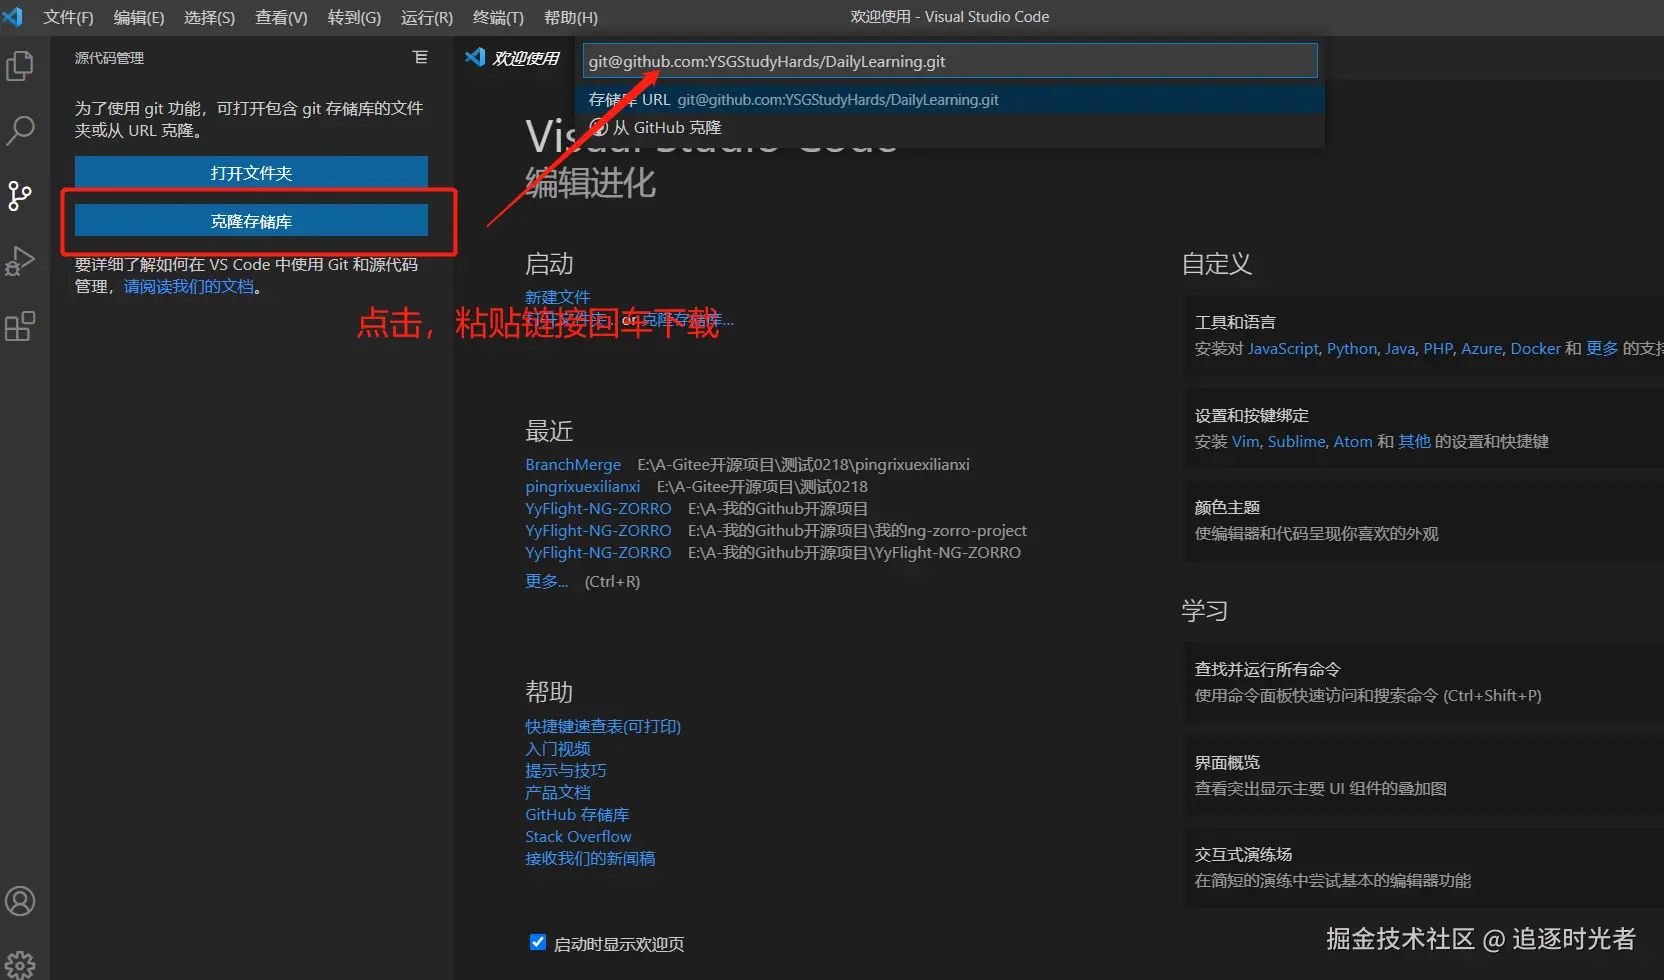Click the VS Code logo in title bar
Viewport: 1664px width, 980px height.
pos(13,17)
